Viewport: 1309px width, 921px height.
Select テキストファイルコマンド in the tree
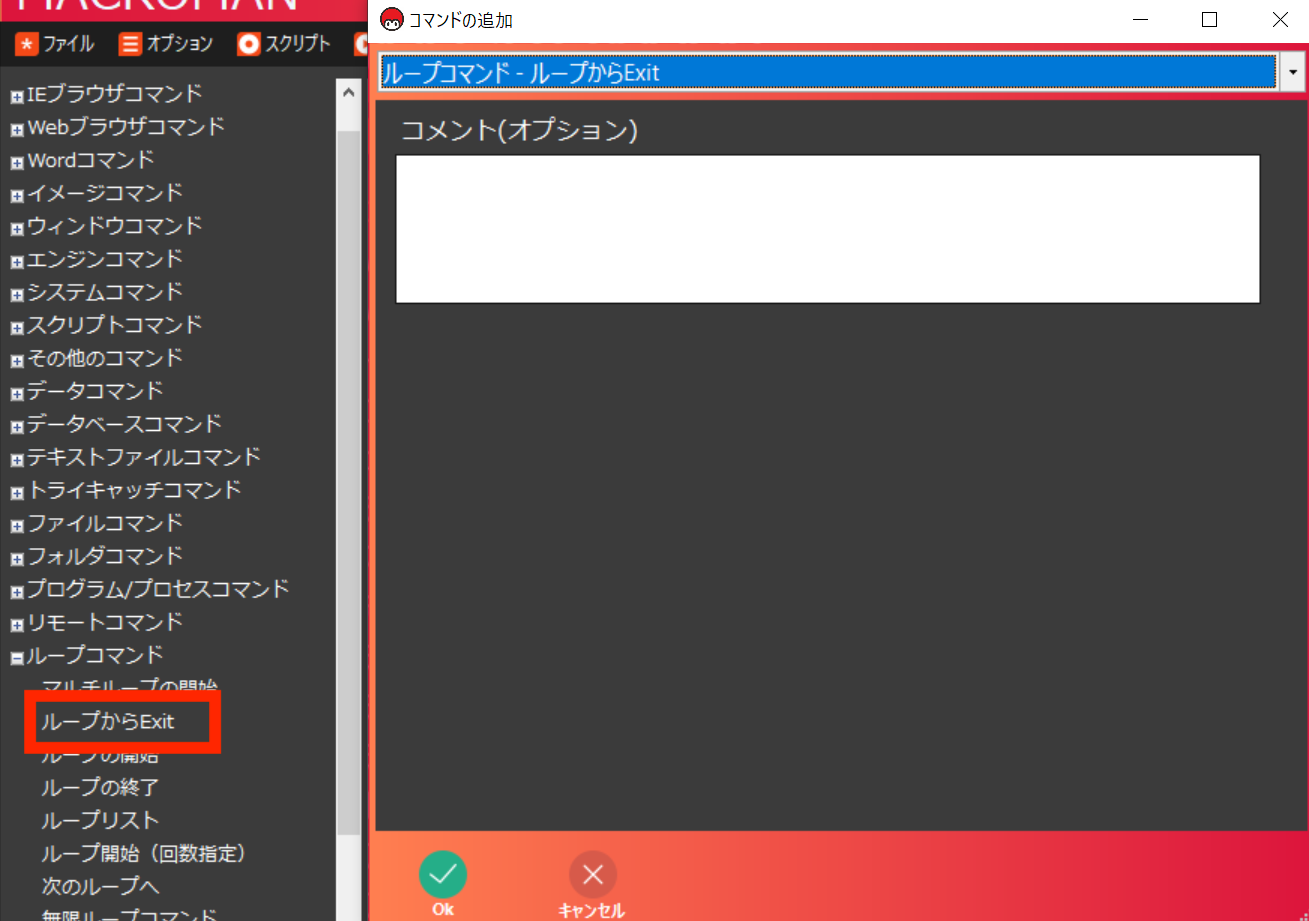(144, 457)
